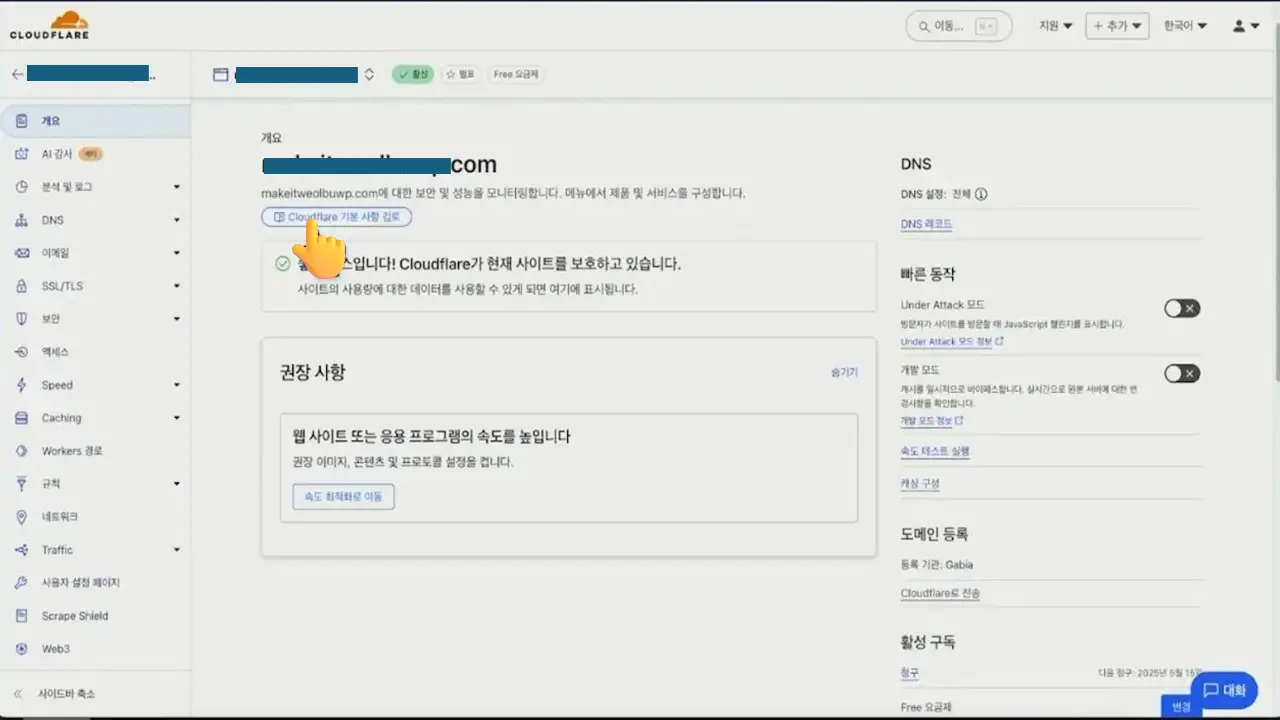Click the 청구 billing link
Image resolution: width=1280 pixels, height=720 pixels.
tap(909, 673)
